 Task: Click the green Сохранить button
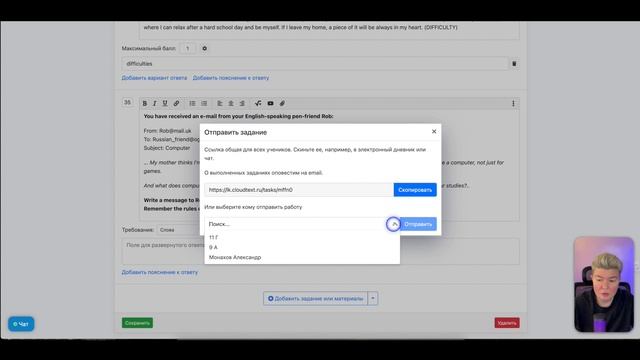(x=137, y=323)
